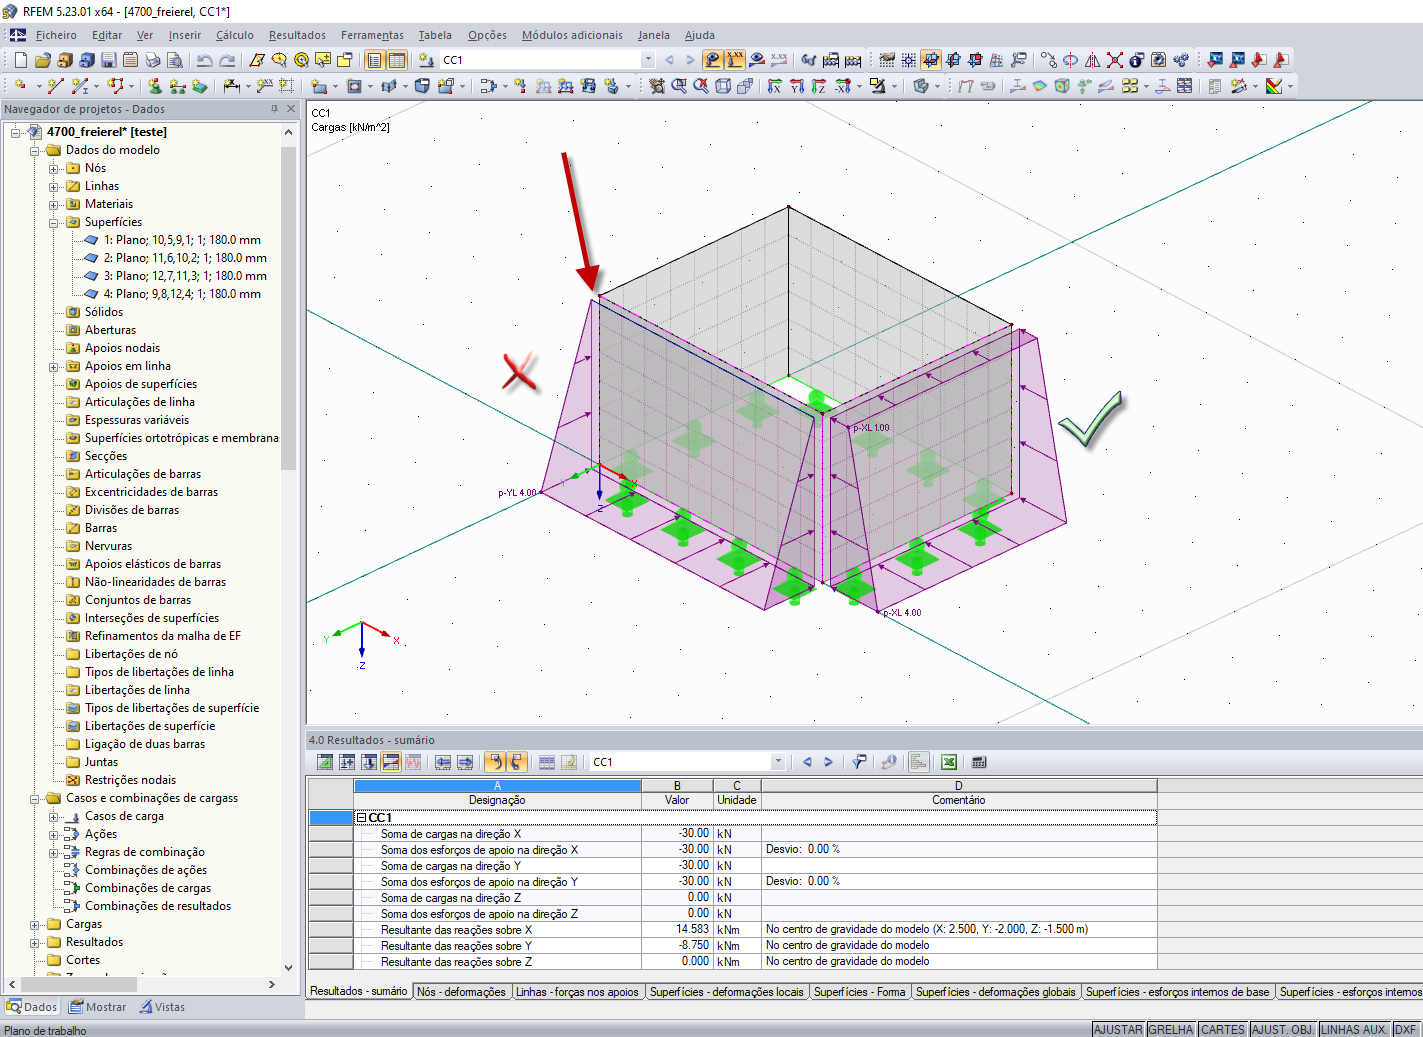Screen dimensions: 1423x1037
Task: Collapse the CC1 row group in results table
Action: click(362, 817)
